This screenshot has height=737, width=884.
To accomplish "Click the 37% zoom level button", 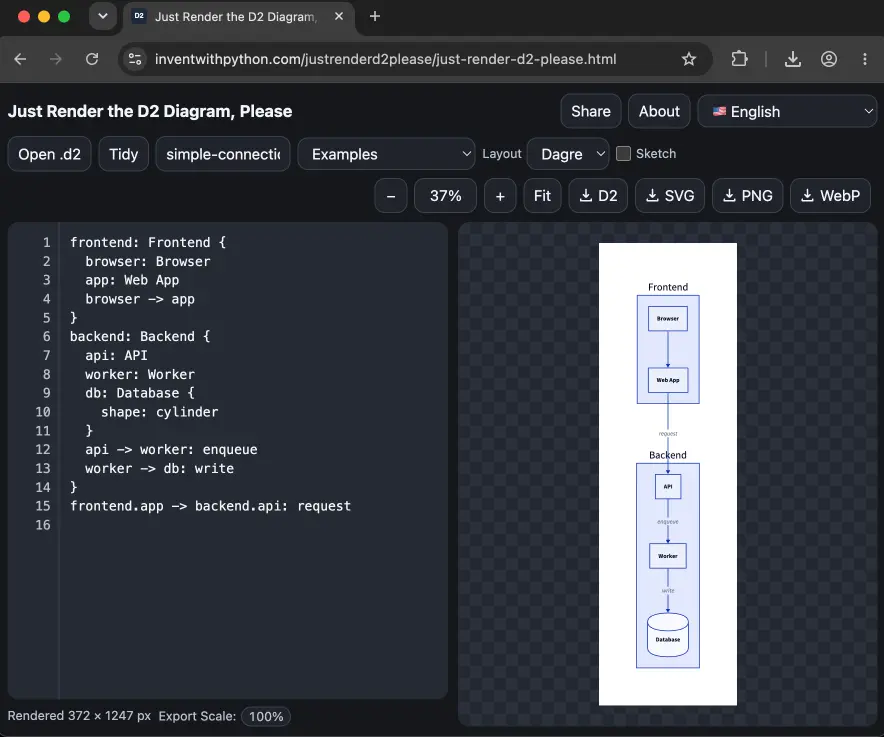I will coord(445,196).
